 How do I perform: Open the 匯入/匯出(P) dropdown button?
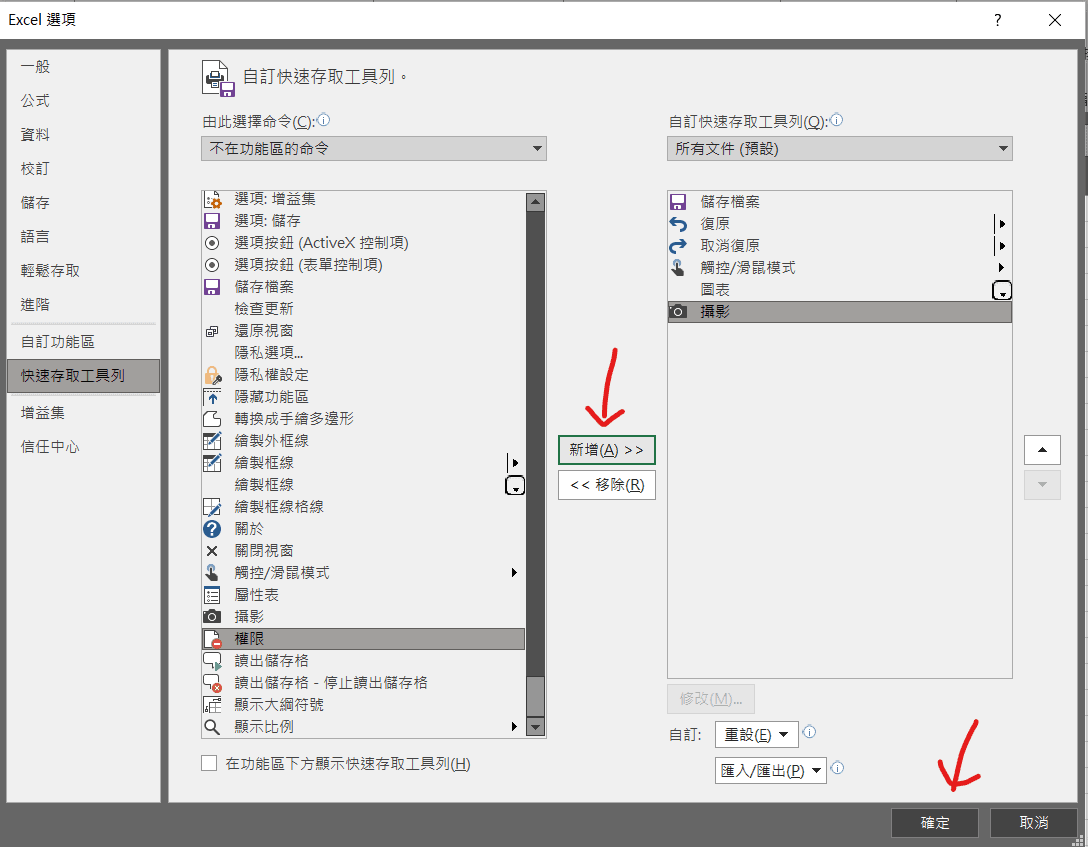point(771,770)
